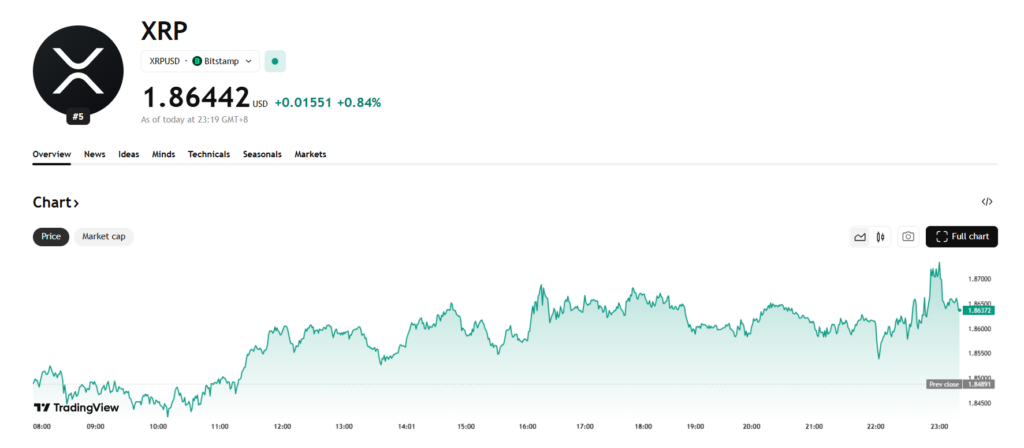This screenshot has height=448, width=1024.
Task: Select the Price chart toggle
Action: click(x=50, y=237)
